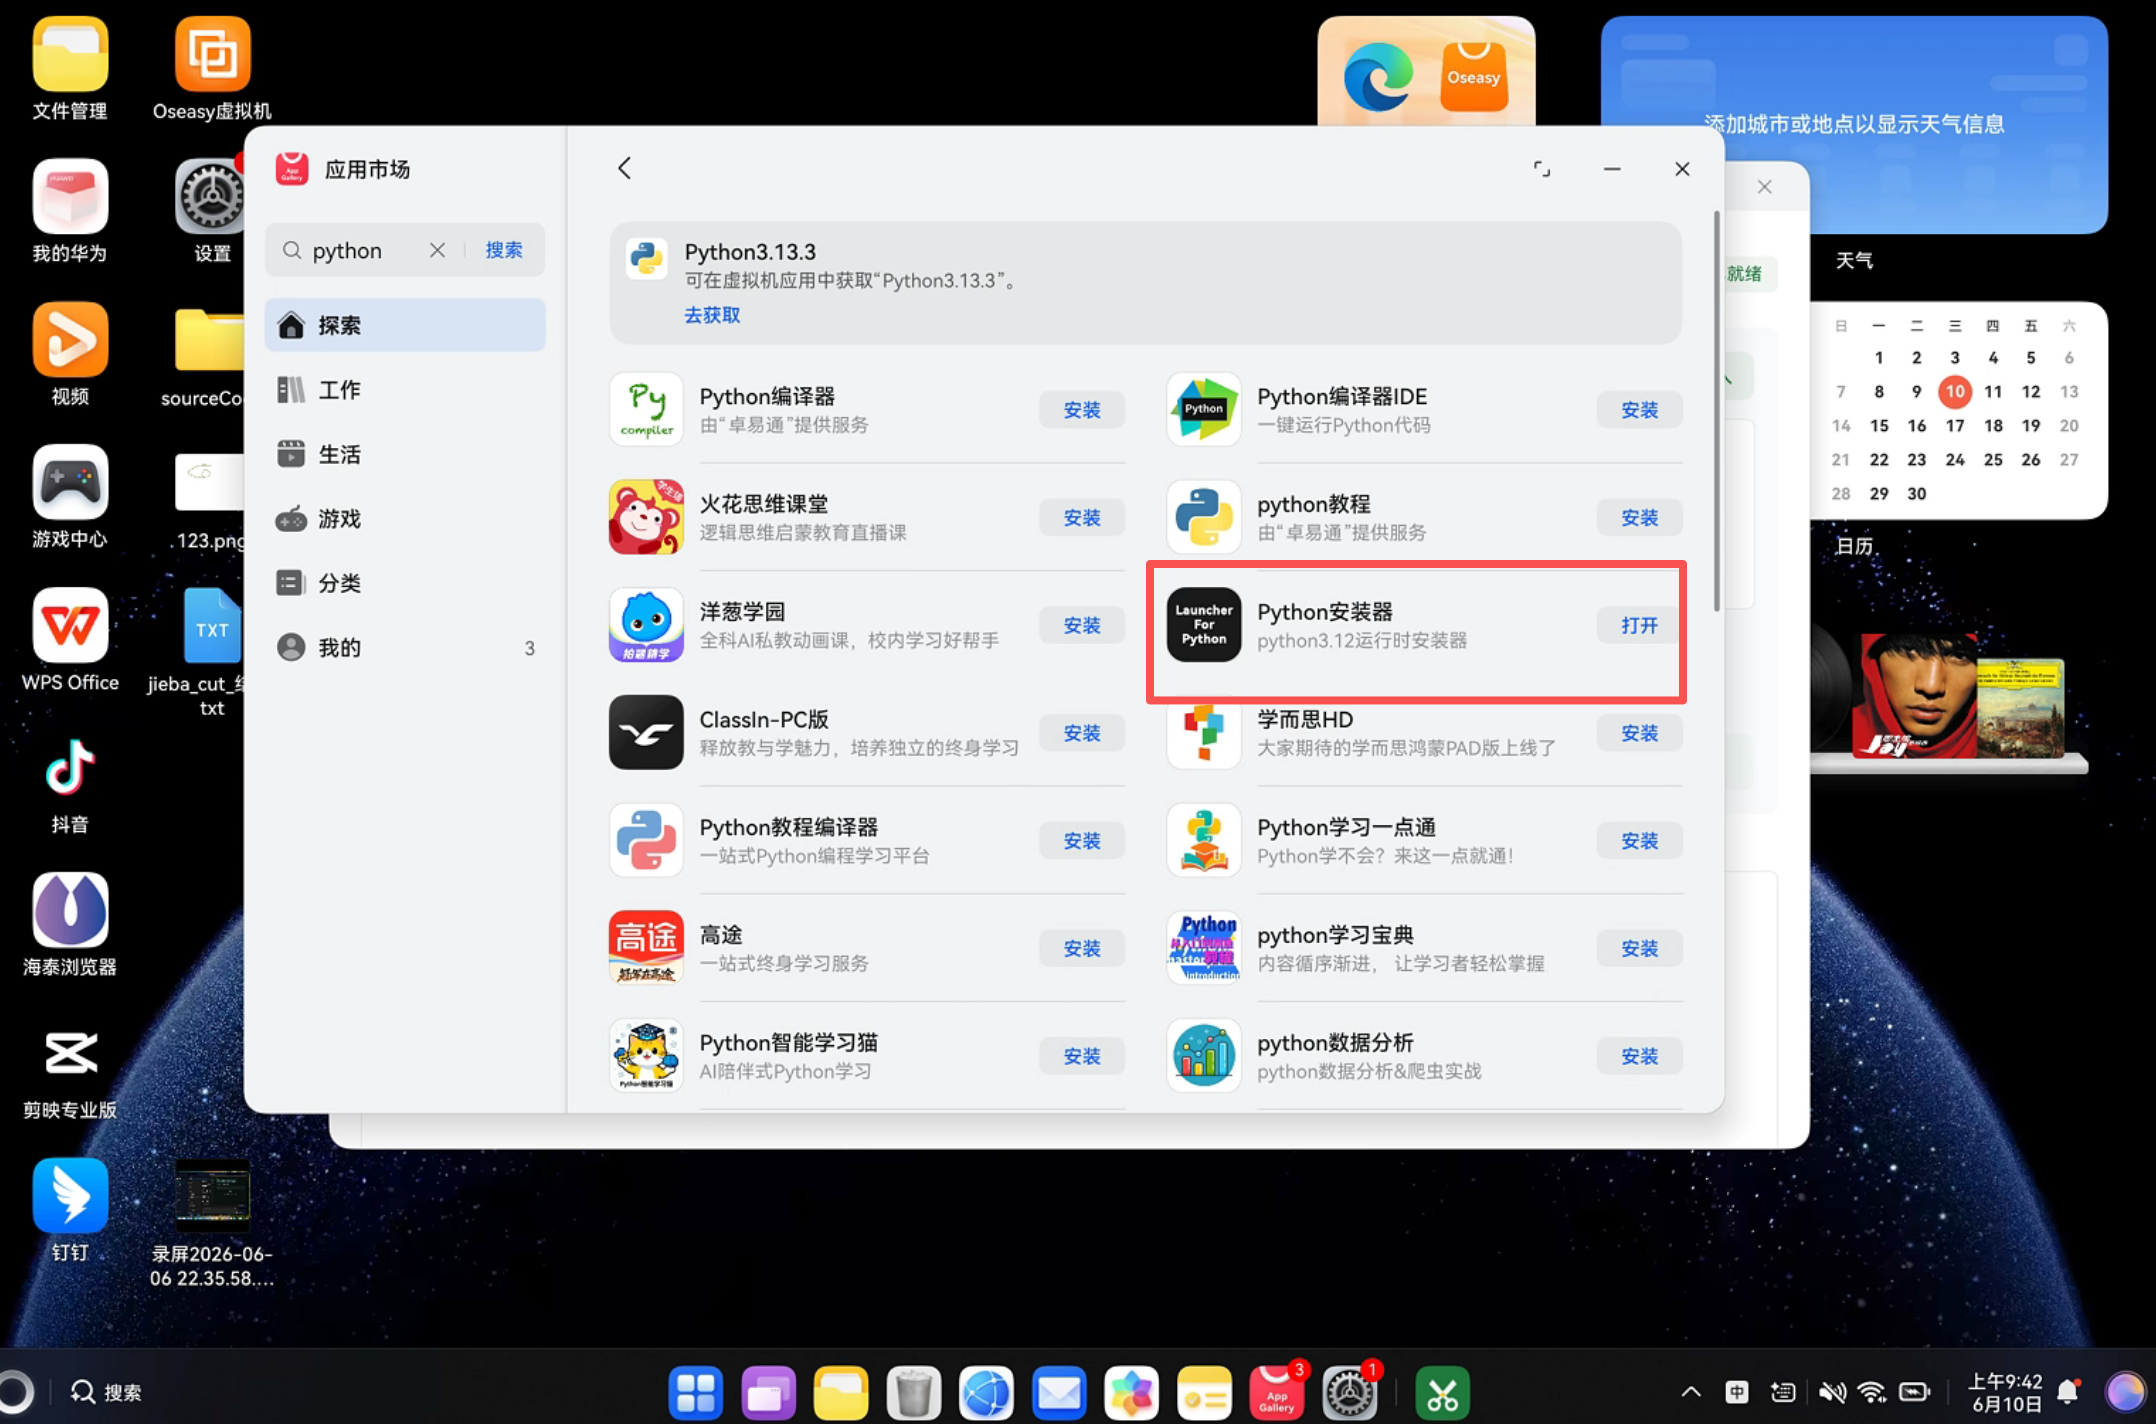Open 游戏中心 desktop icon

[70, 483]
